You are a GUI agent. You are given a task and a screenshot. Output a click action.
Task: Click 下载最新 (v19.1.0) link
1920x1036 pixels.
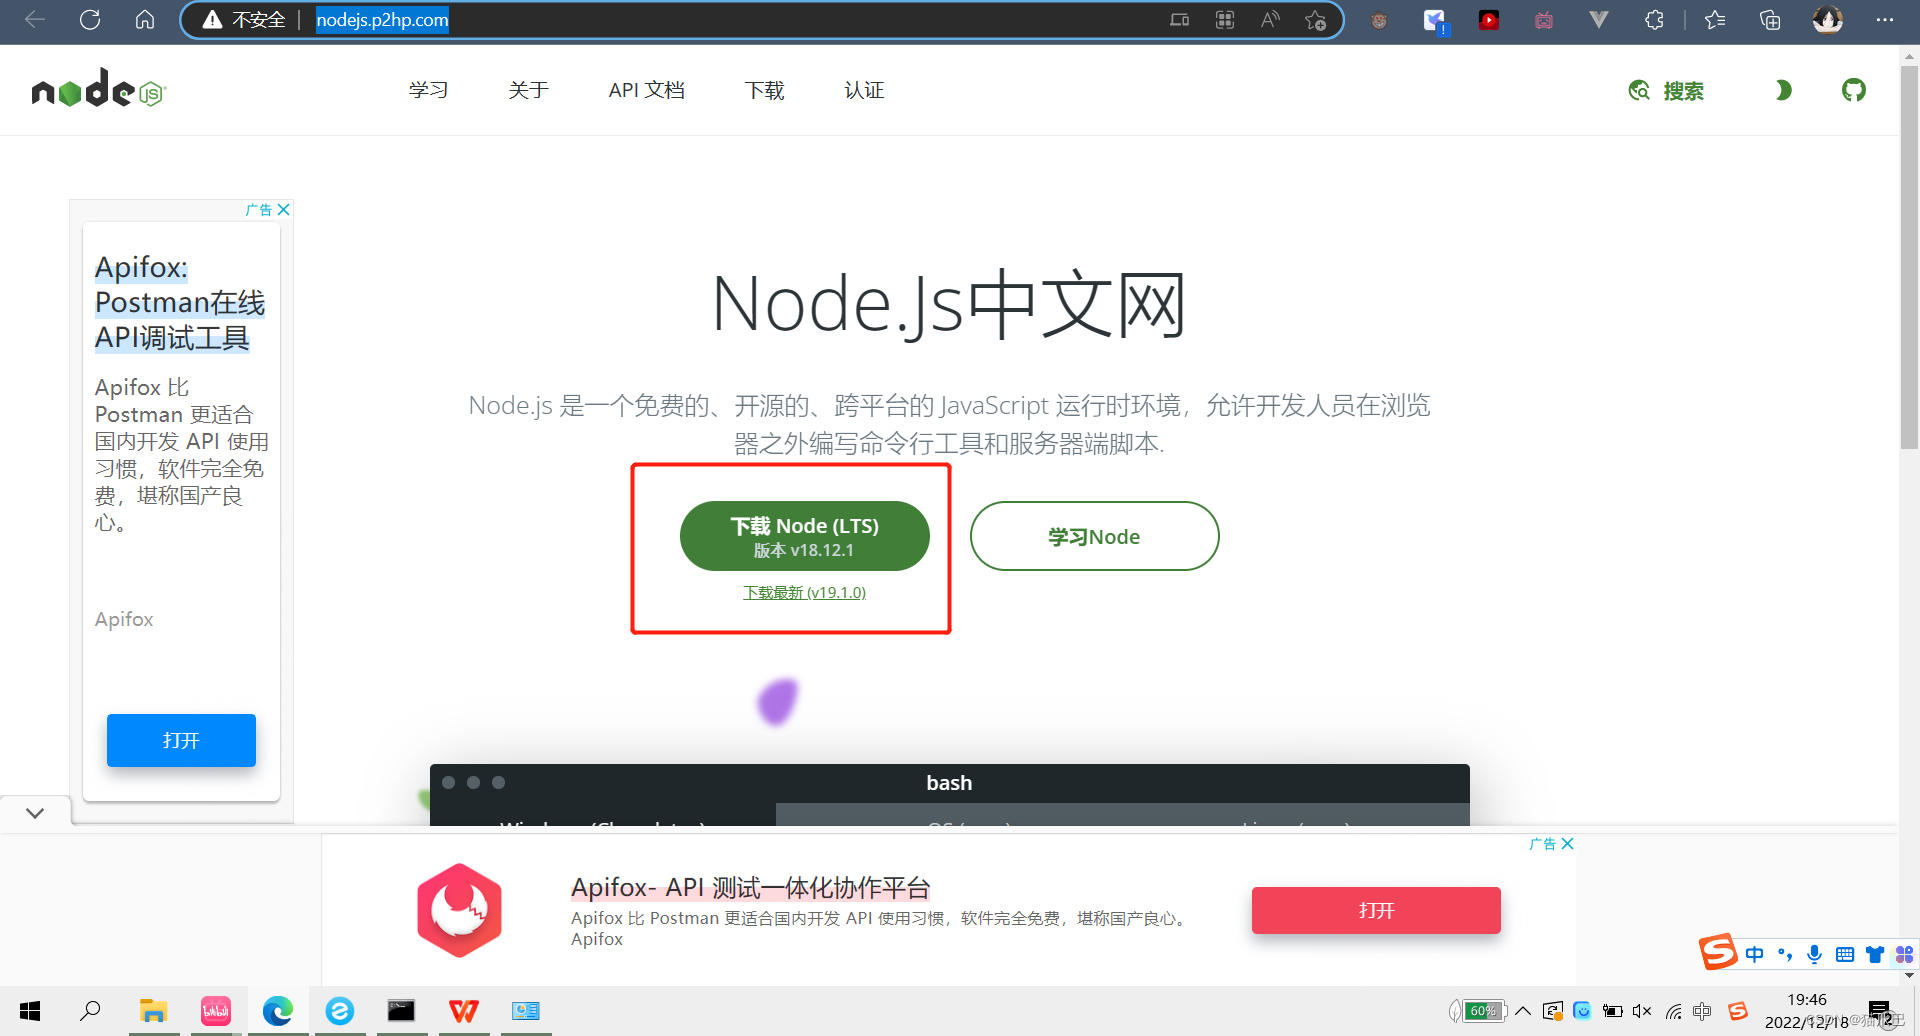(x=805, y=592)
